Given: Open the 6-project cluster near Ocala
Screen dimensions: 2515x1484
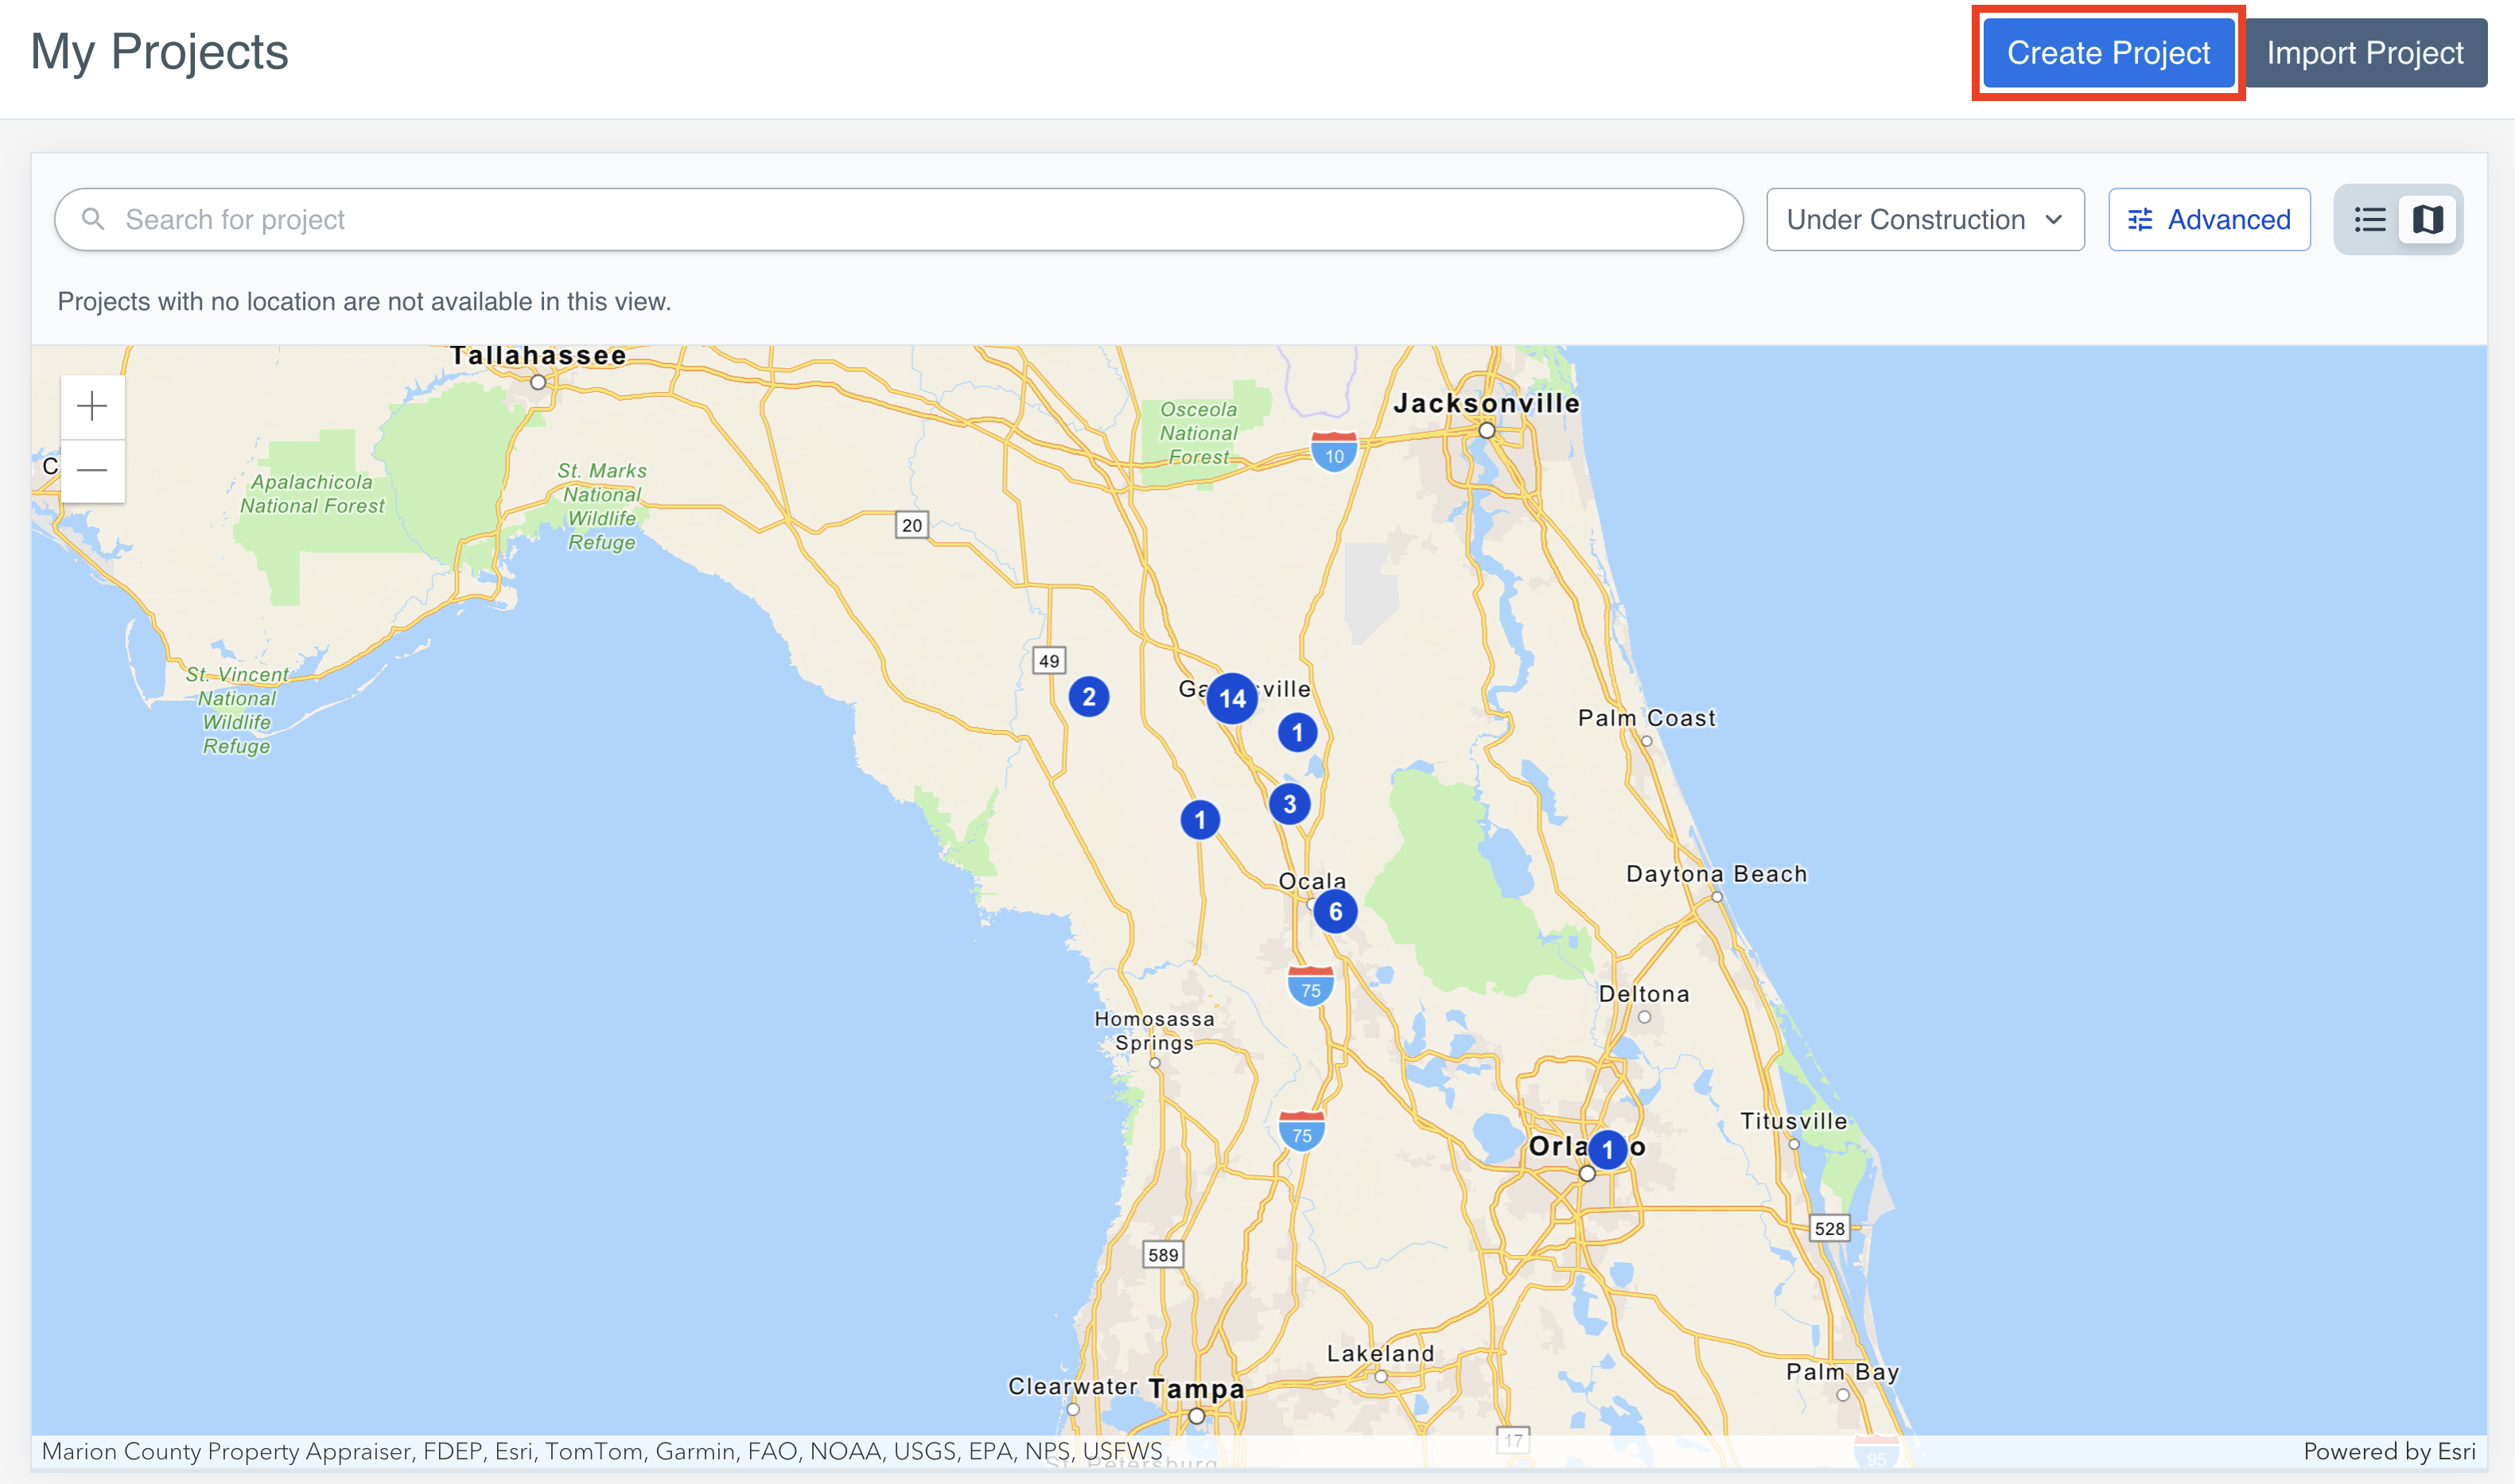Looking at the screenshot, I should (x=1335, y=911).
